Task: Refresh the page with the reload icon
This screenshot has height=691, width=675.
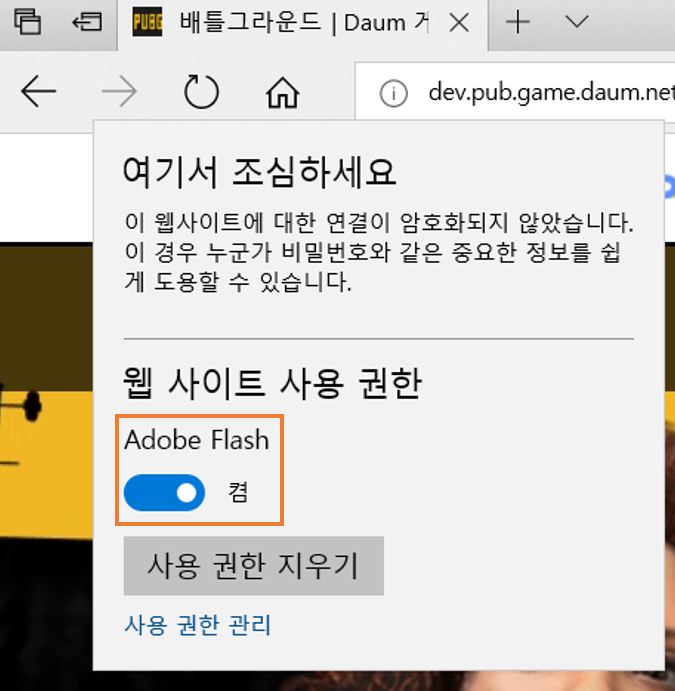Action: click(201, 93)
